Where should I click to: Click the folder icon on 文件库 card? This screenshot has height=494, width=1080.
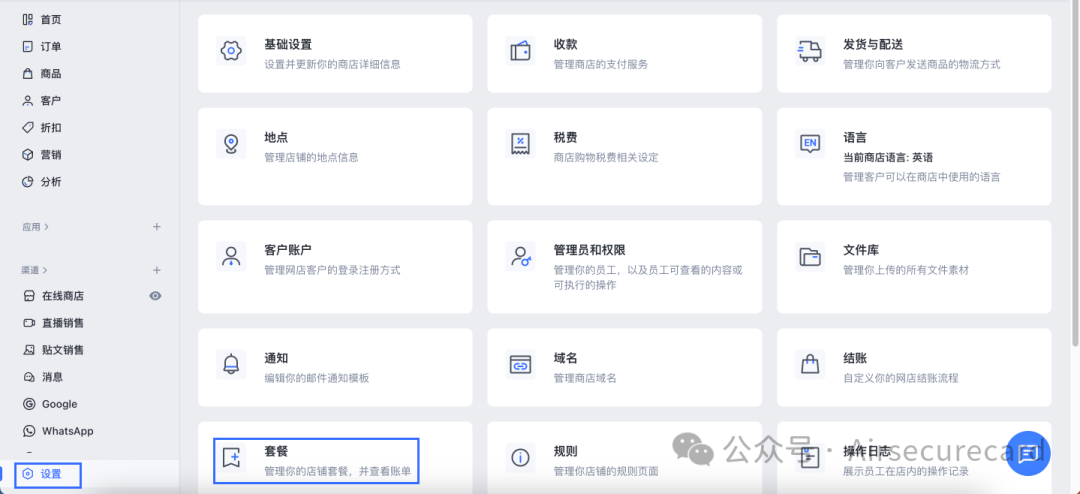pyautogui.click(x=810, y=256)
